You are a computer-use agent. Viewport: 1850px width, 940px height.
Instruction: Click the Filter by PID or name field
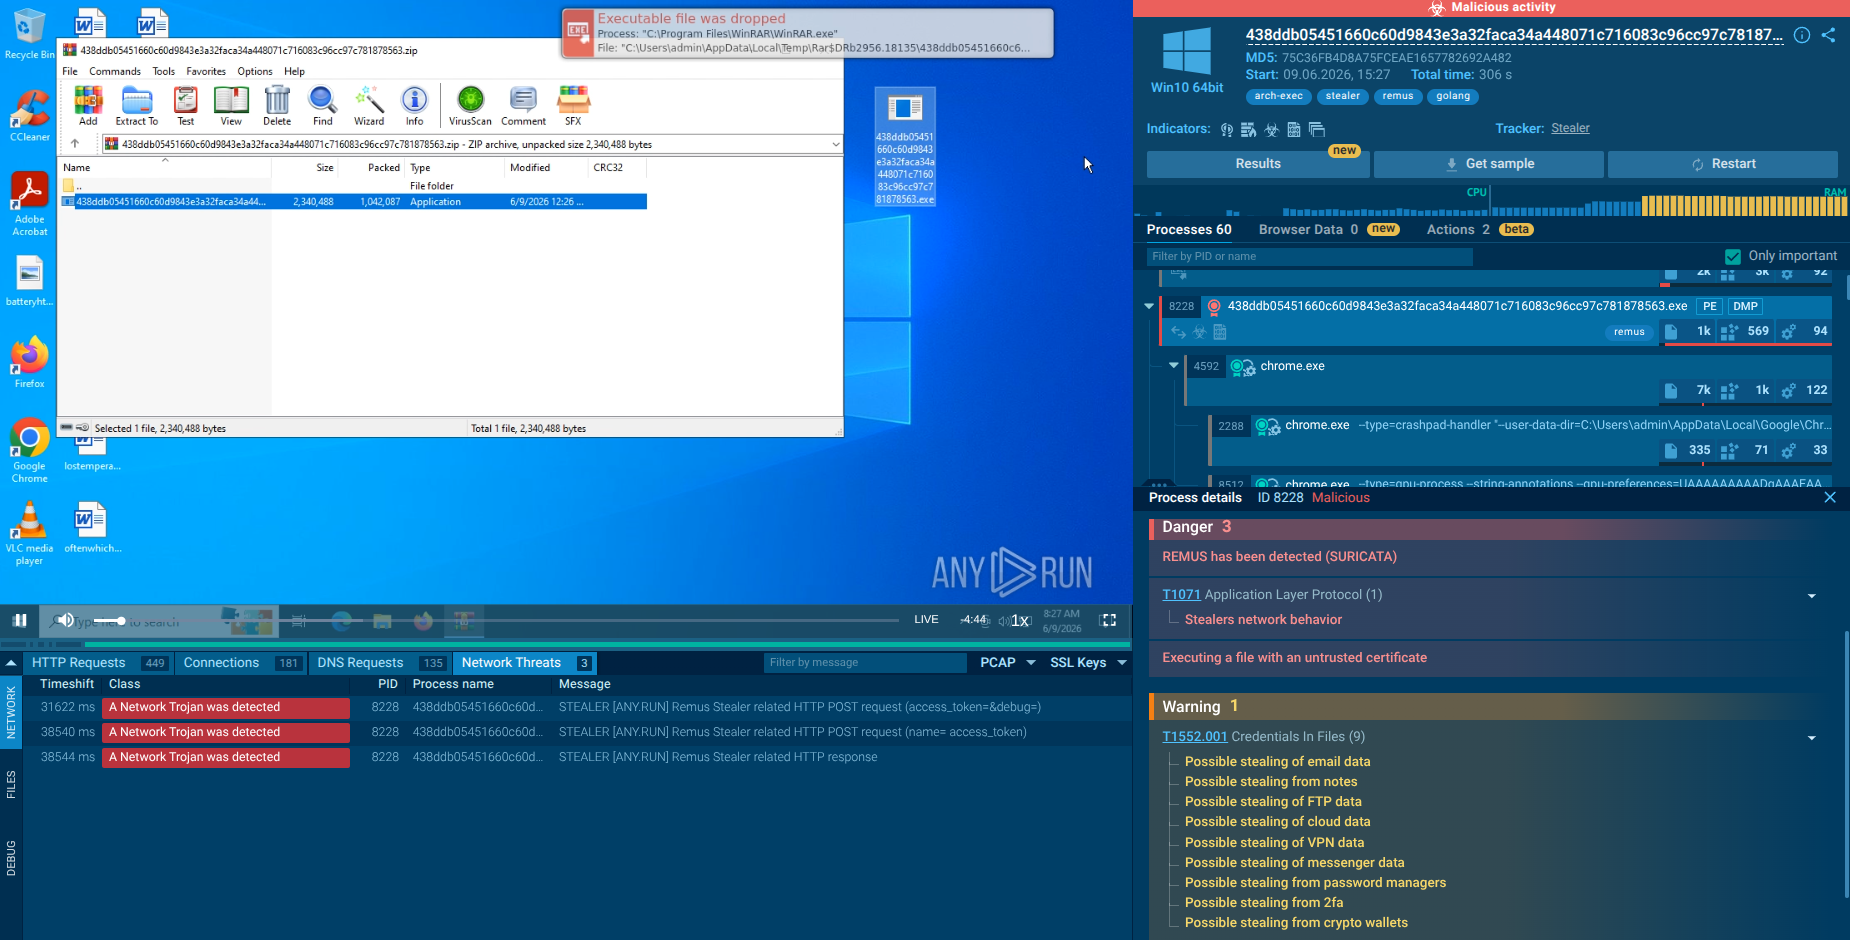click(1309, 256)
